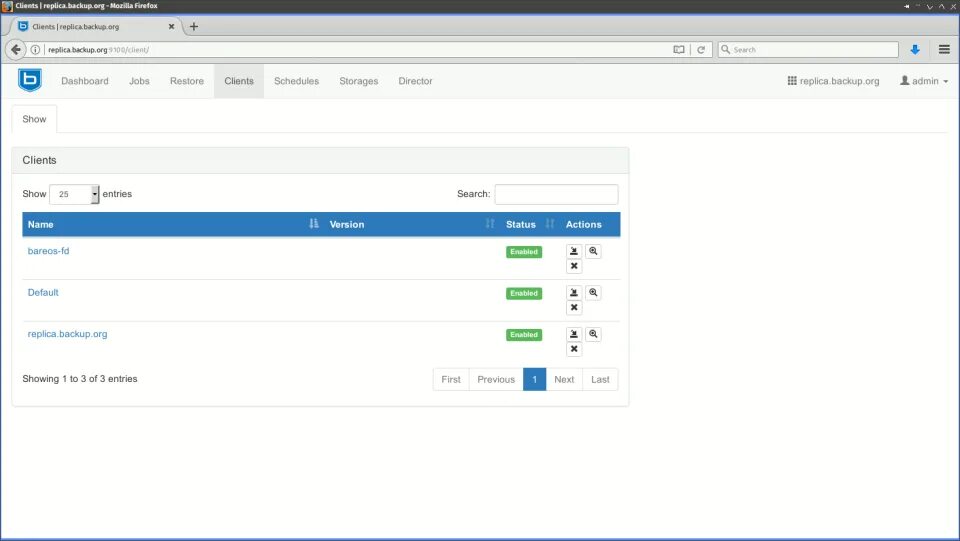Sort table by Status column
The width and height of the screenshot is (960, 541).
tap(530, 225)
